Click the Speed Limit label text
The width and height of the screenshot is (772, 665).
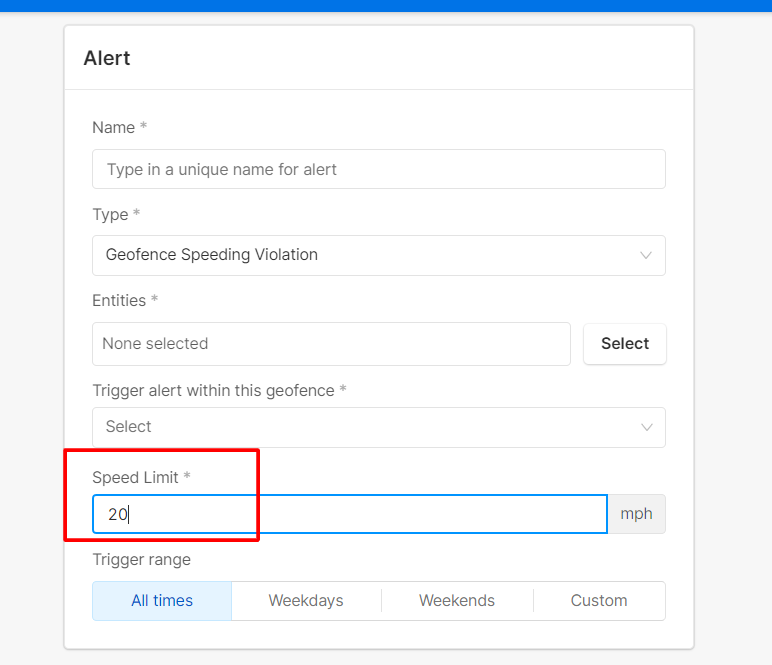tap(135, 477)
